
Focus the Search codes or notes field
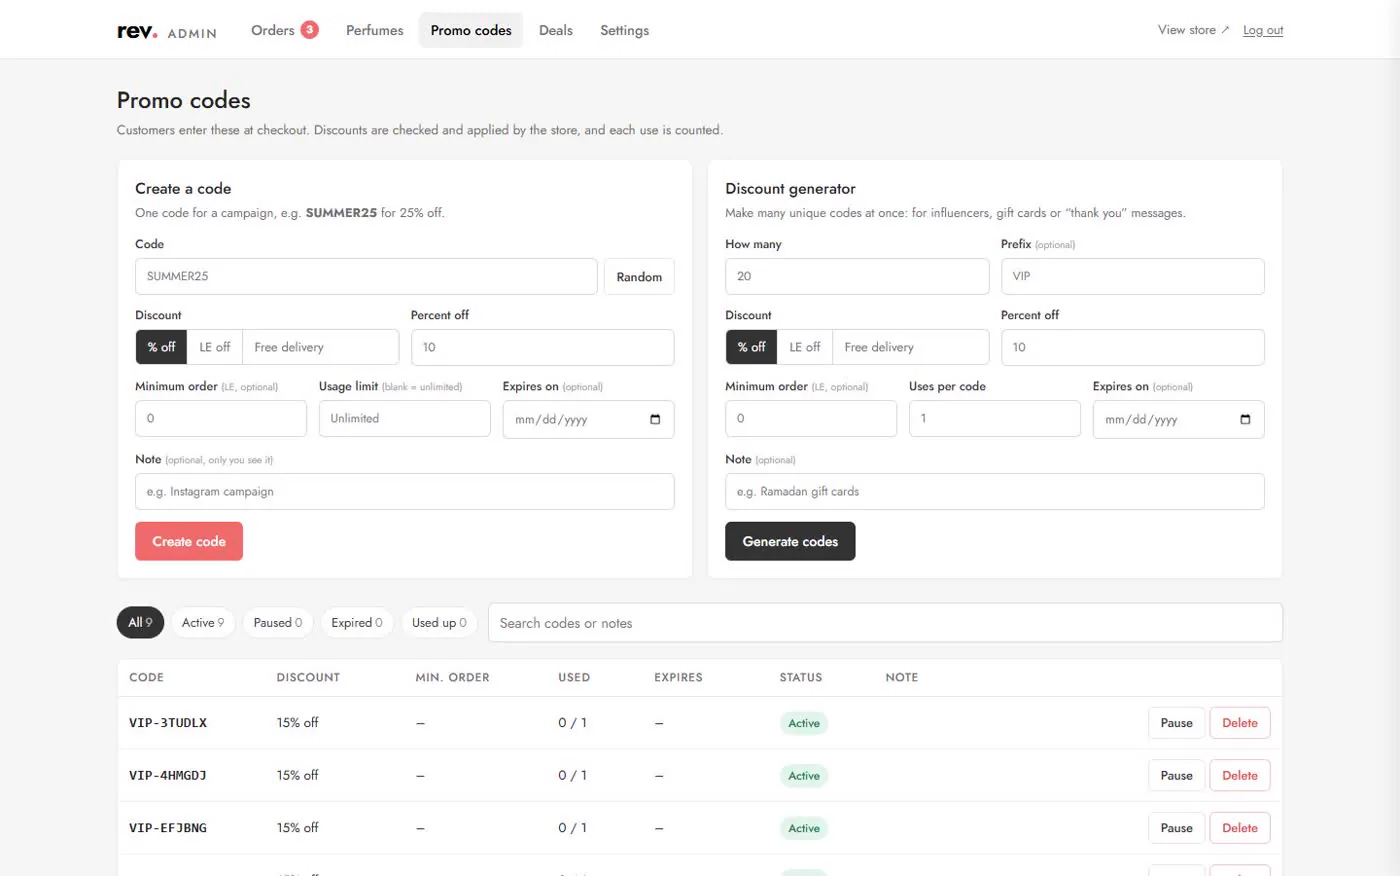[885, 623]
